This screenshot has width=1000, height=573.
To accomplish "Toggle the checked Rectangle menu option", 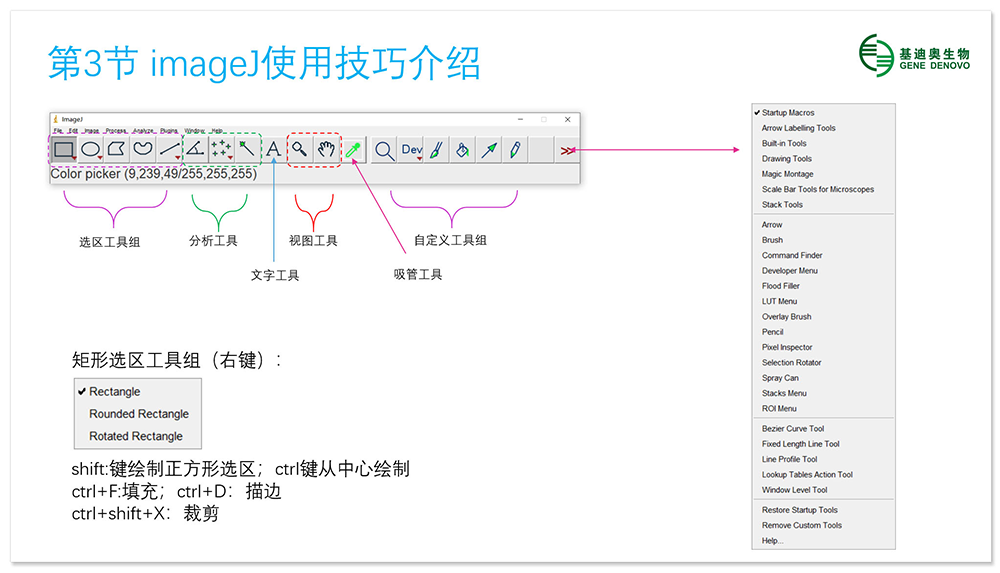I will coord(138,391).
